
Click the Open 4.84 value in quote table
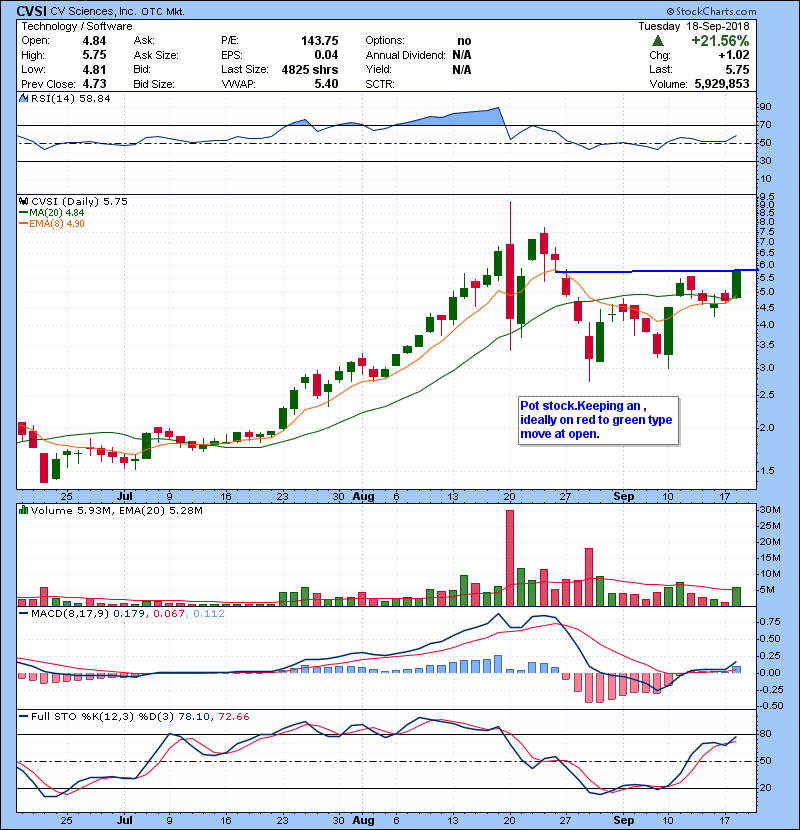94,41
